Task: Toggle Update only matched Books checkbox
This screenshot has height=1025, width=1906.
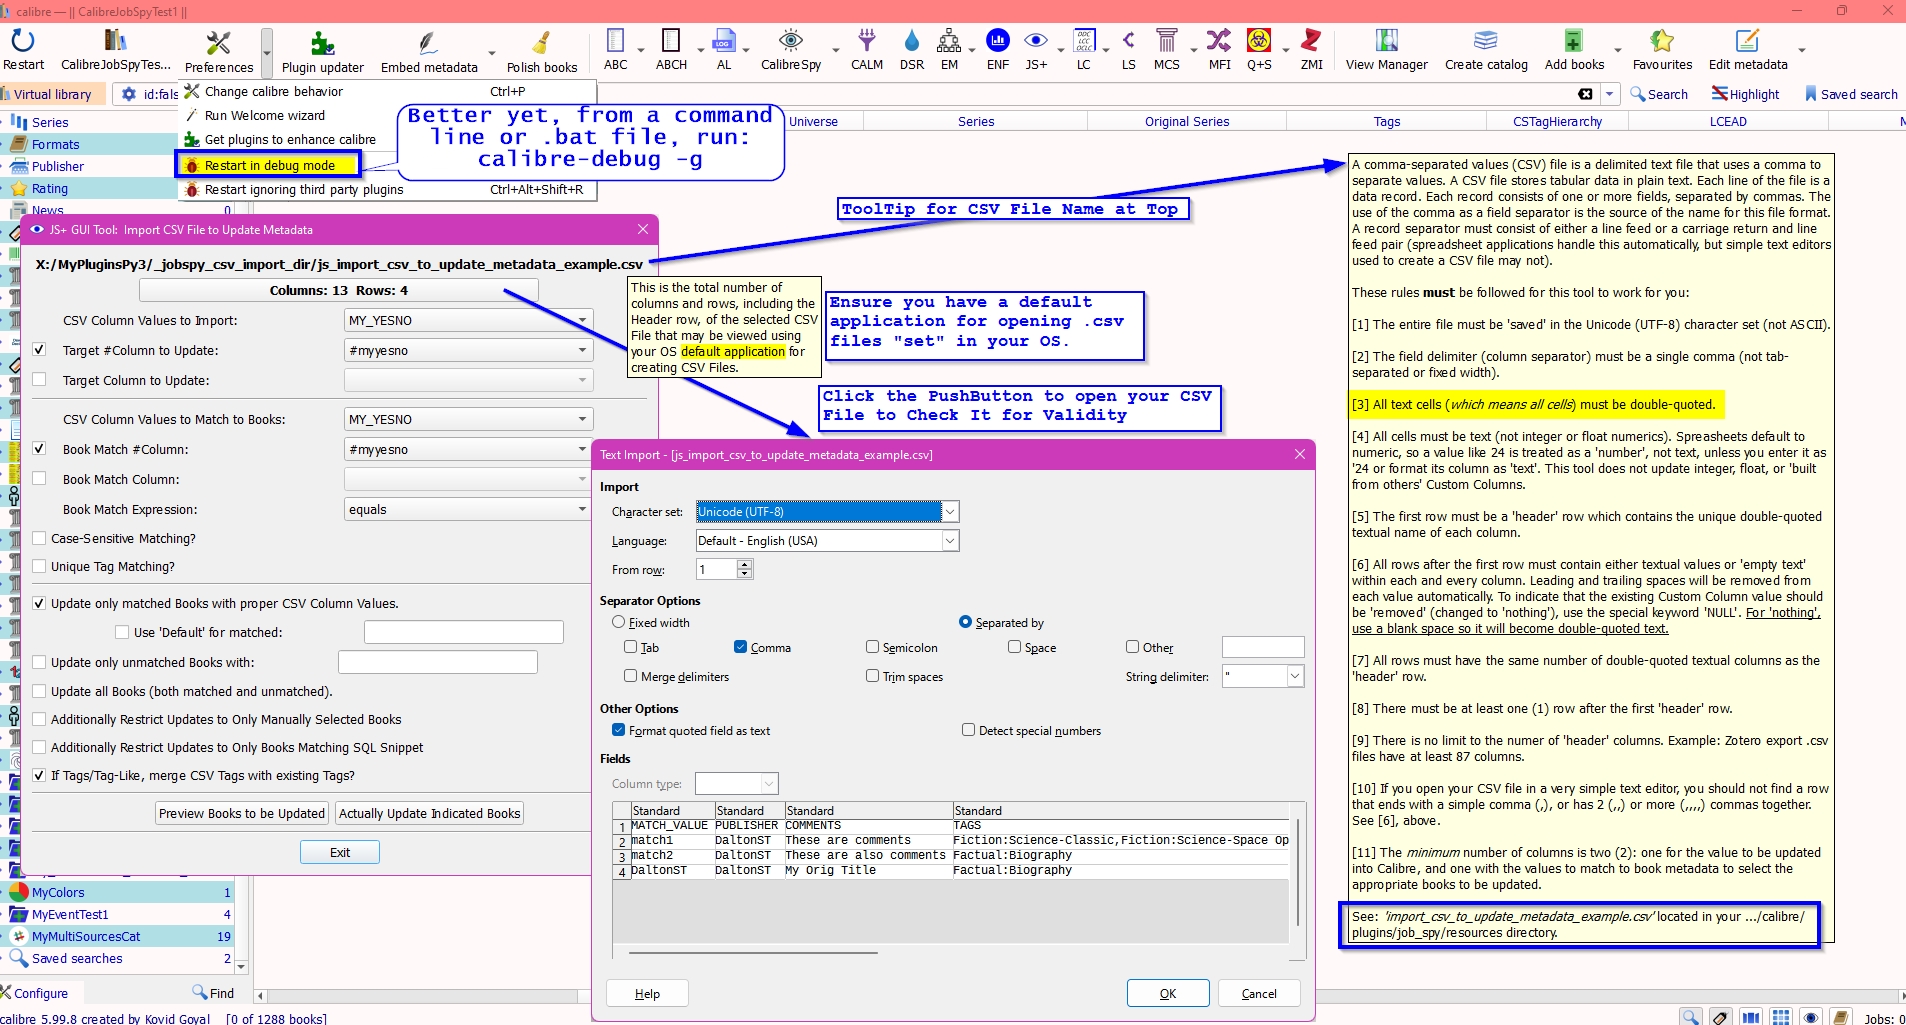Action: tap(39, 603)
